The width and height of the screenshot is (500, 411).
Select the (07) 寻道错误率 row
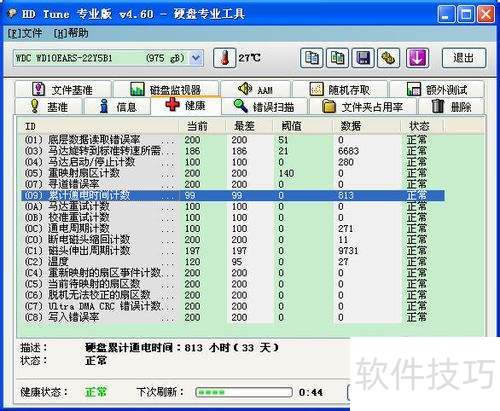[x=233, y=184]
